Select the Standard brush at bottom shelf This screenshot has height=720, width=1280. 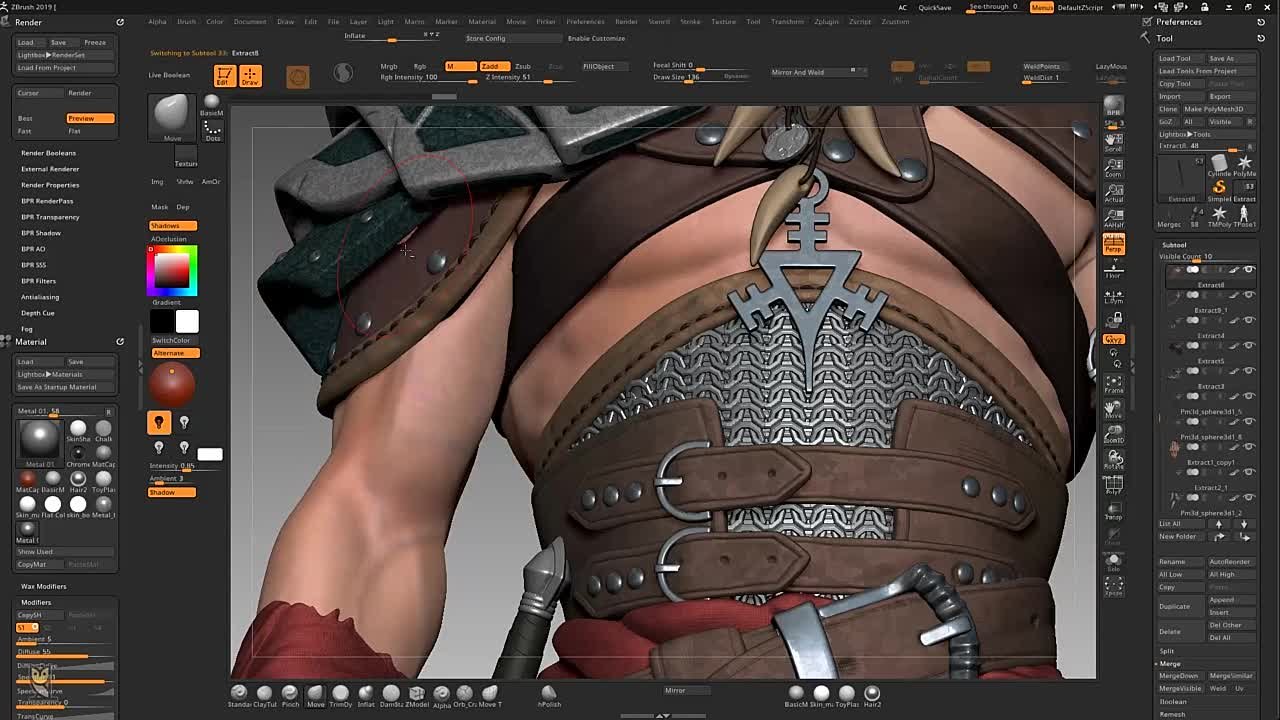[x=239, y=694]
